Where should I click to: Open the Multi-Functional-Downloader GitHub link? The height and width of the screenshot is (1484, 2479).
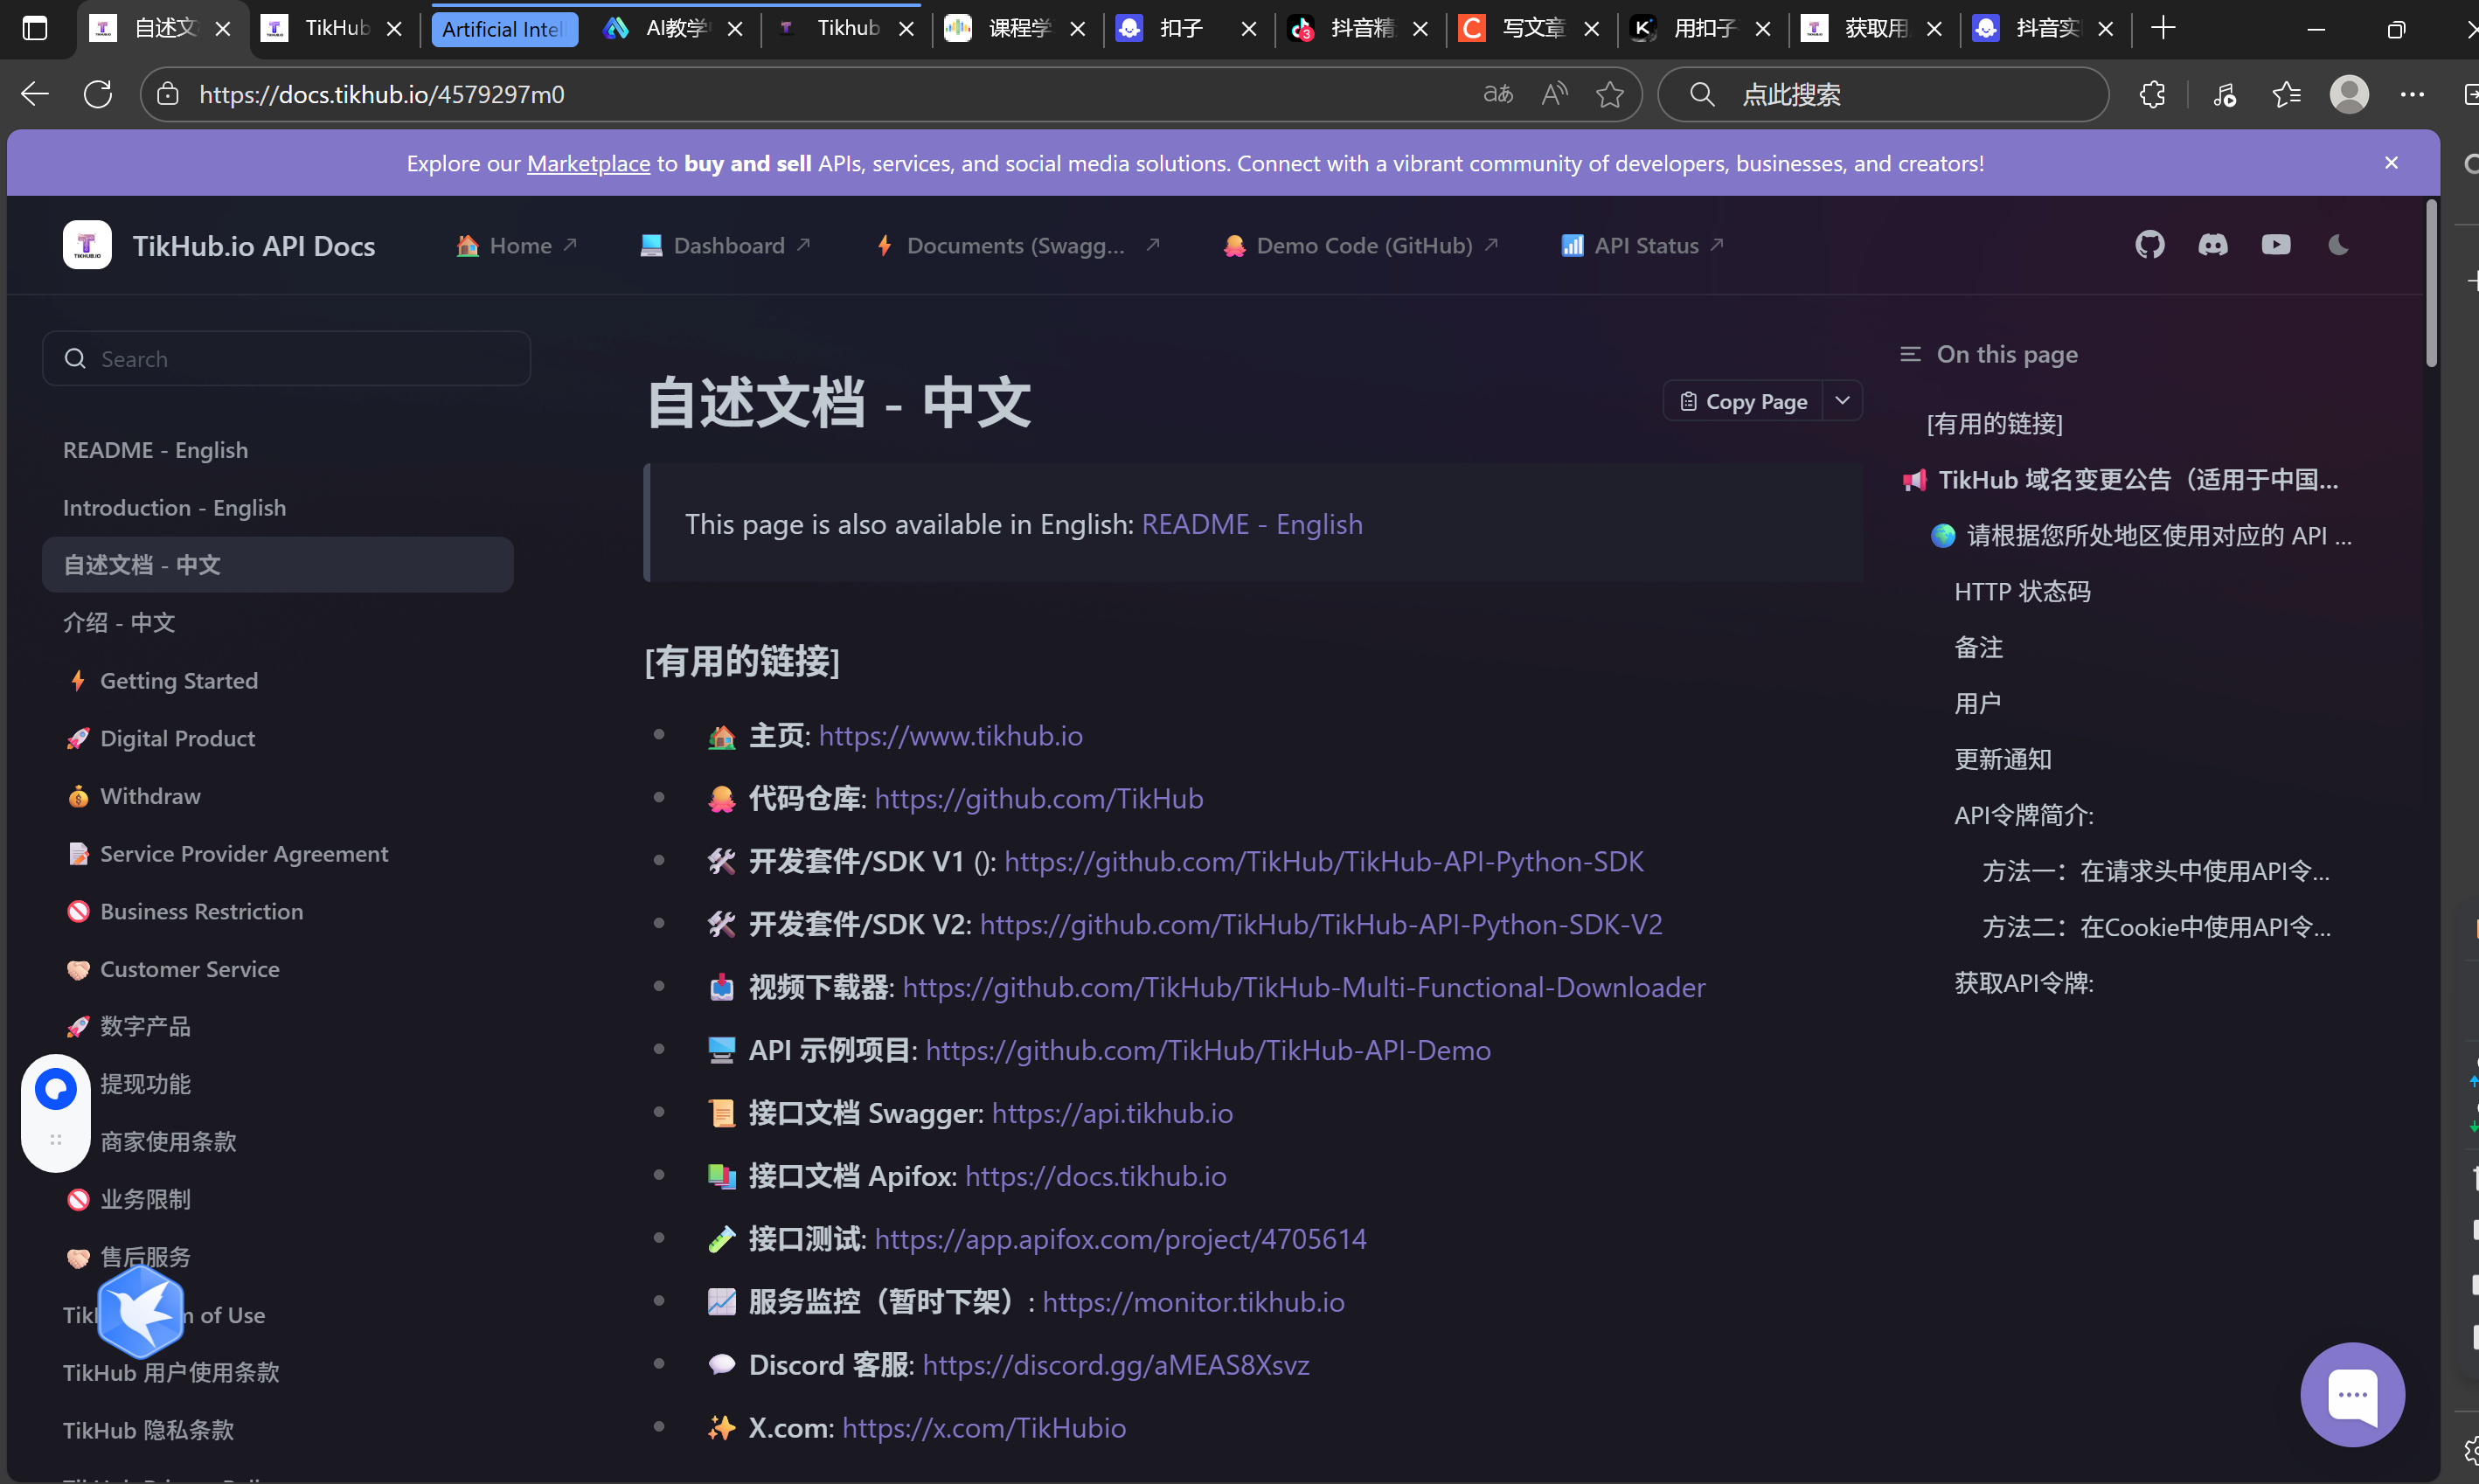tap(1304, 987)
